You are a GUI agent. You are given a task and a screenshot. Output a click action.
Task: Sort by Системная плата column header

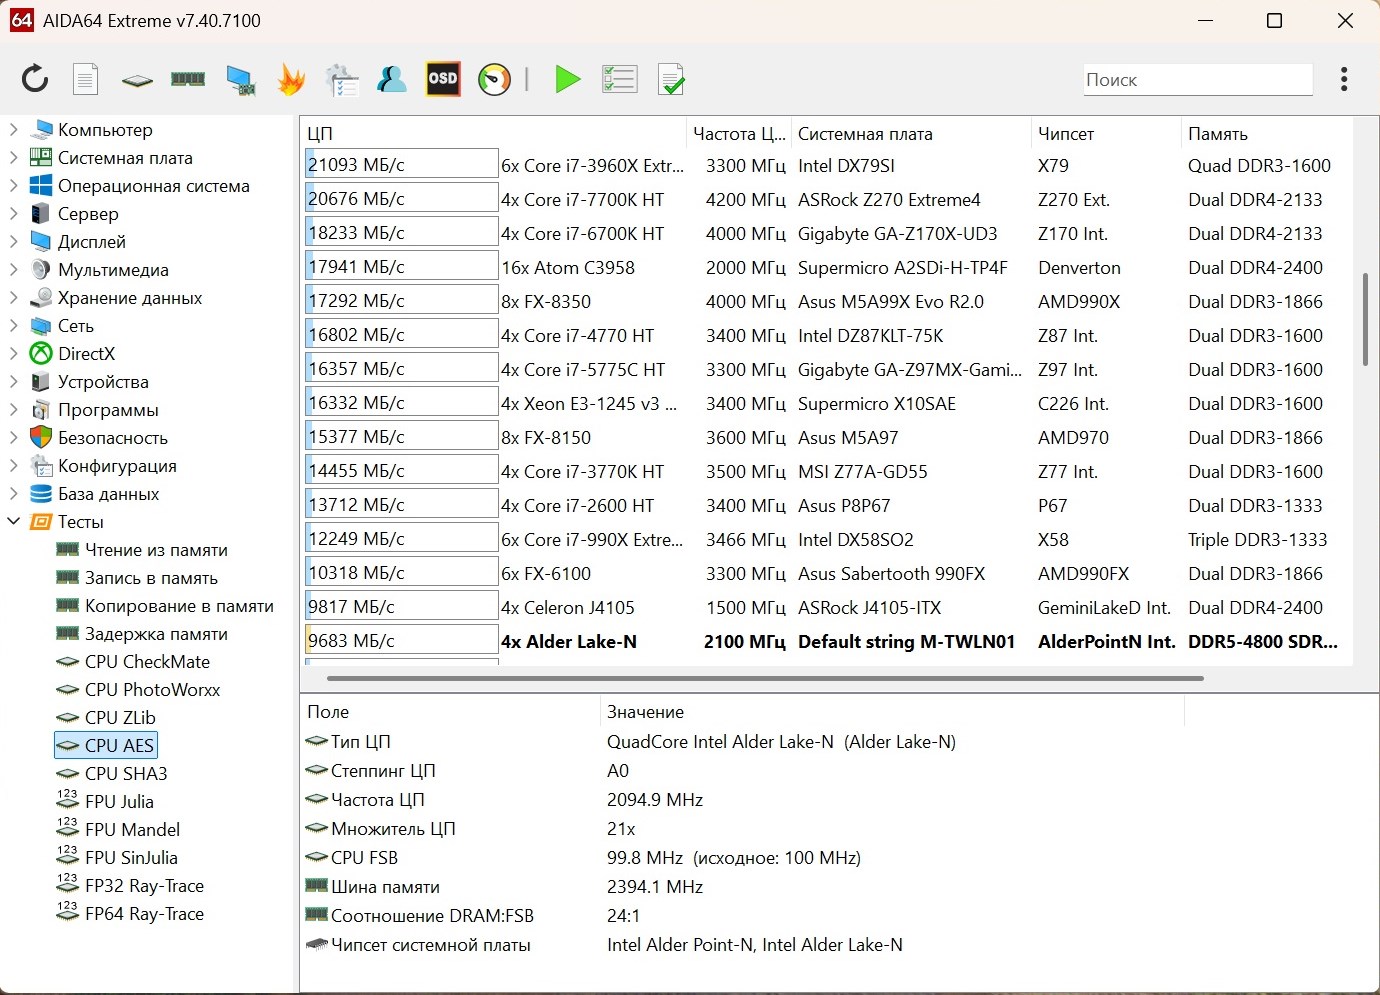coord(864,134)
